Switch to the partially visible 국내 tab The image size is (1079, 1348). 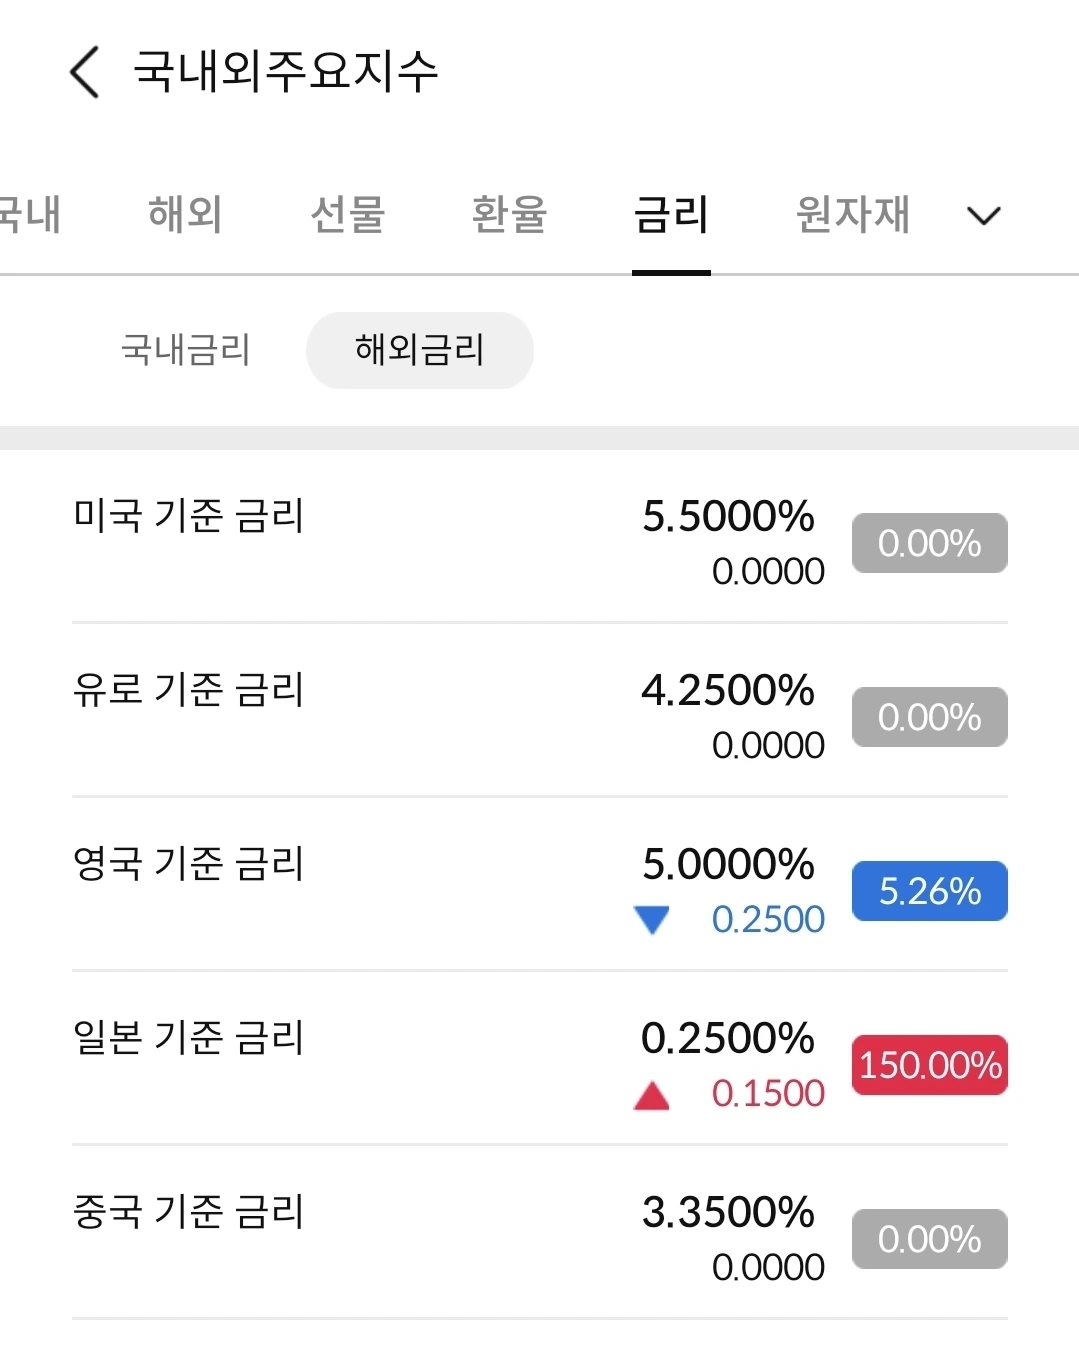click(x=30, y=214)
